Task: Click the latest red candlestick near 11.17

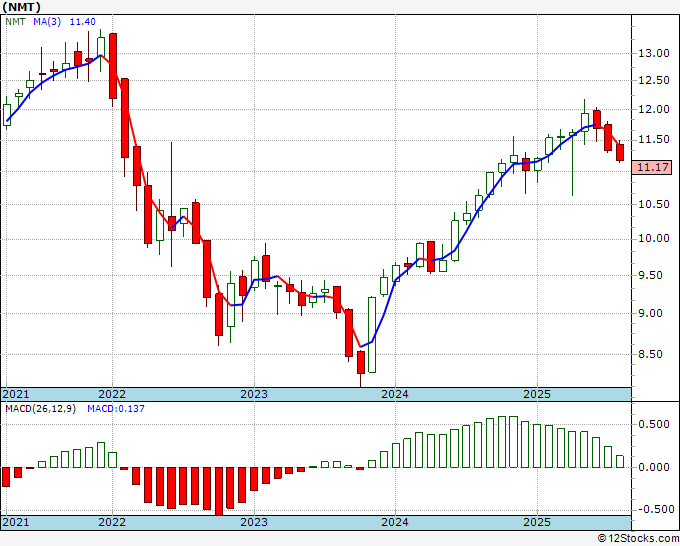Action: coord(620,152)
